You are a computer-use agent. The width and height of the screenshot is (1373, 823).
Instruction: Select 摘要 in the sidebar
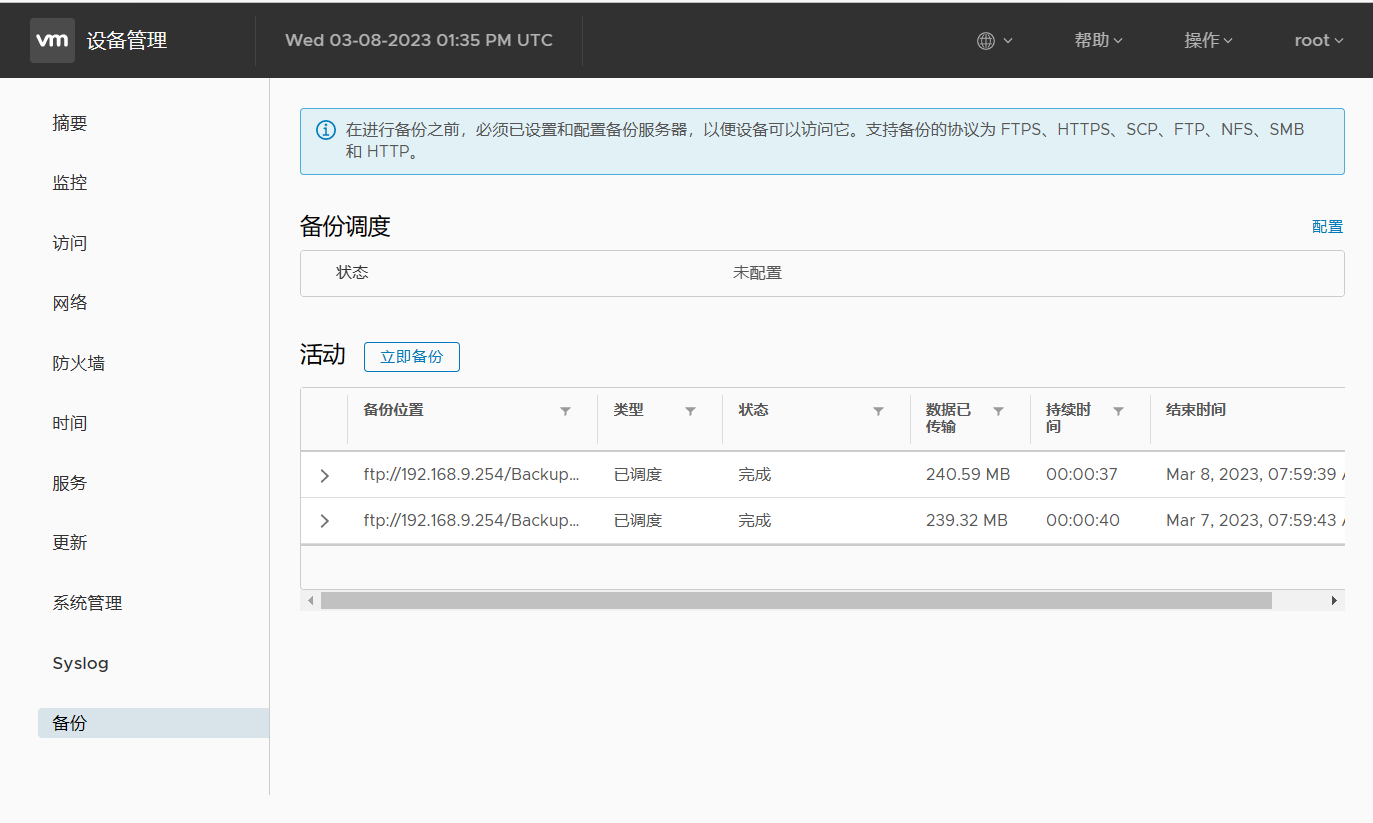coord(70,123)
